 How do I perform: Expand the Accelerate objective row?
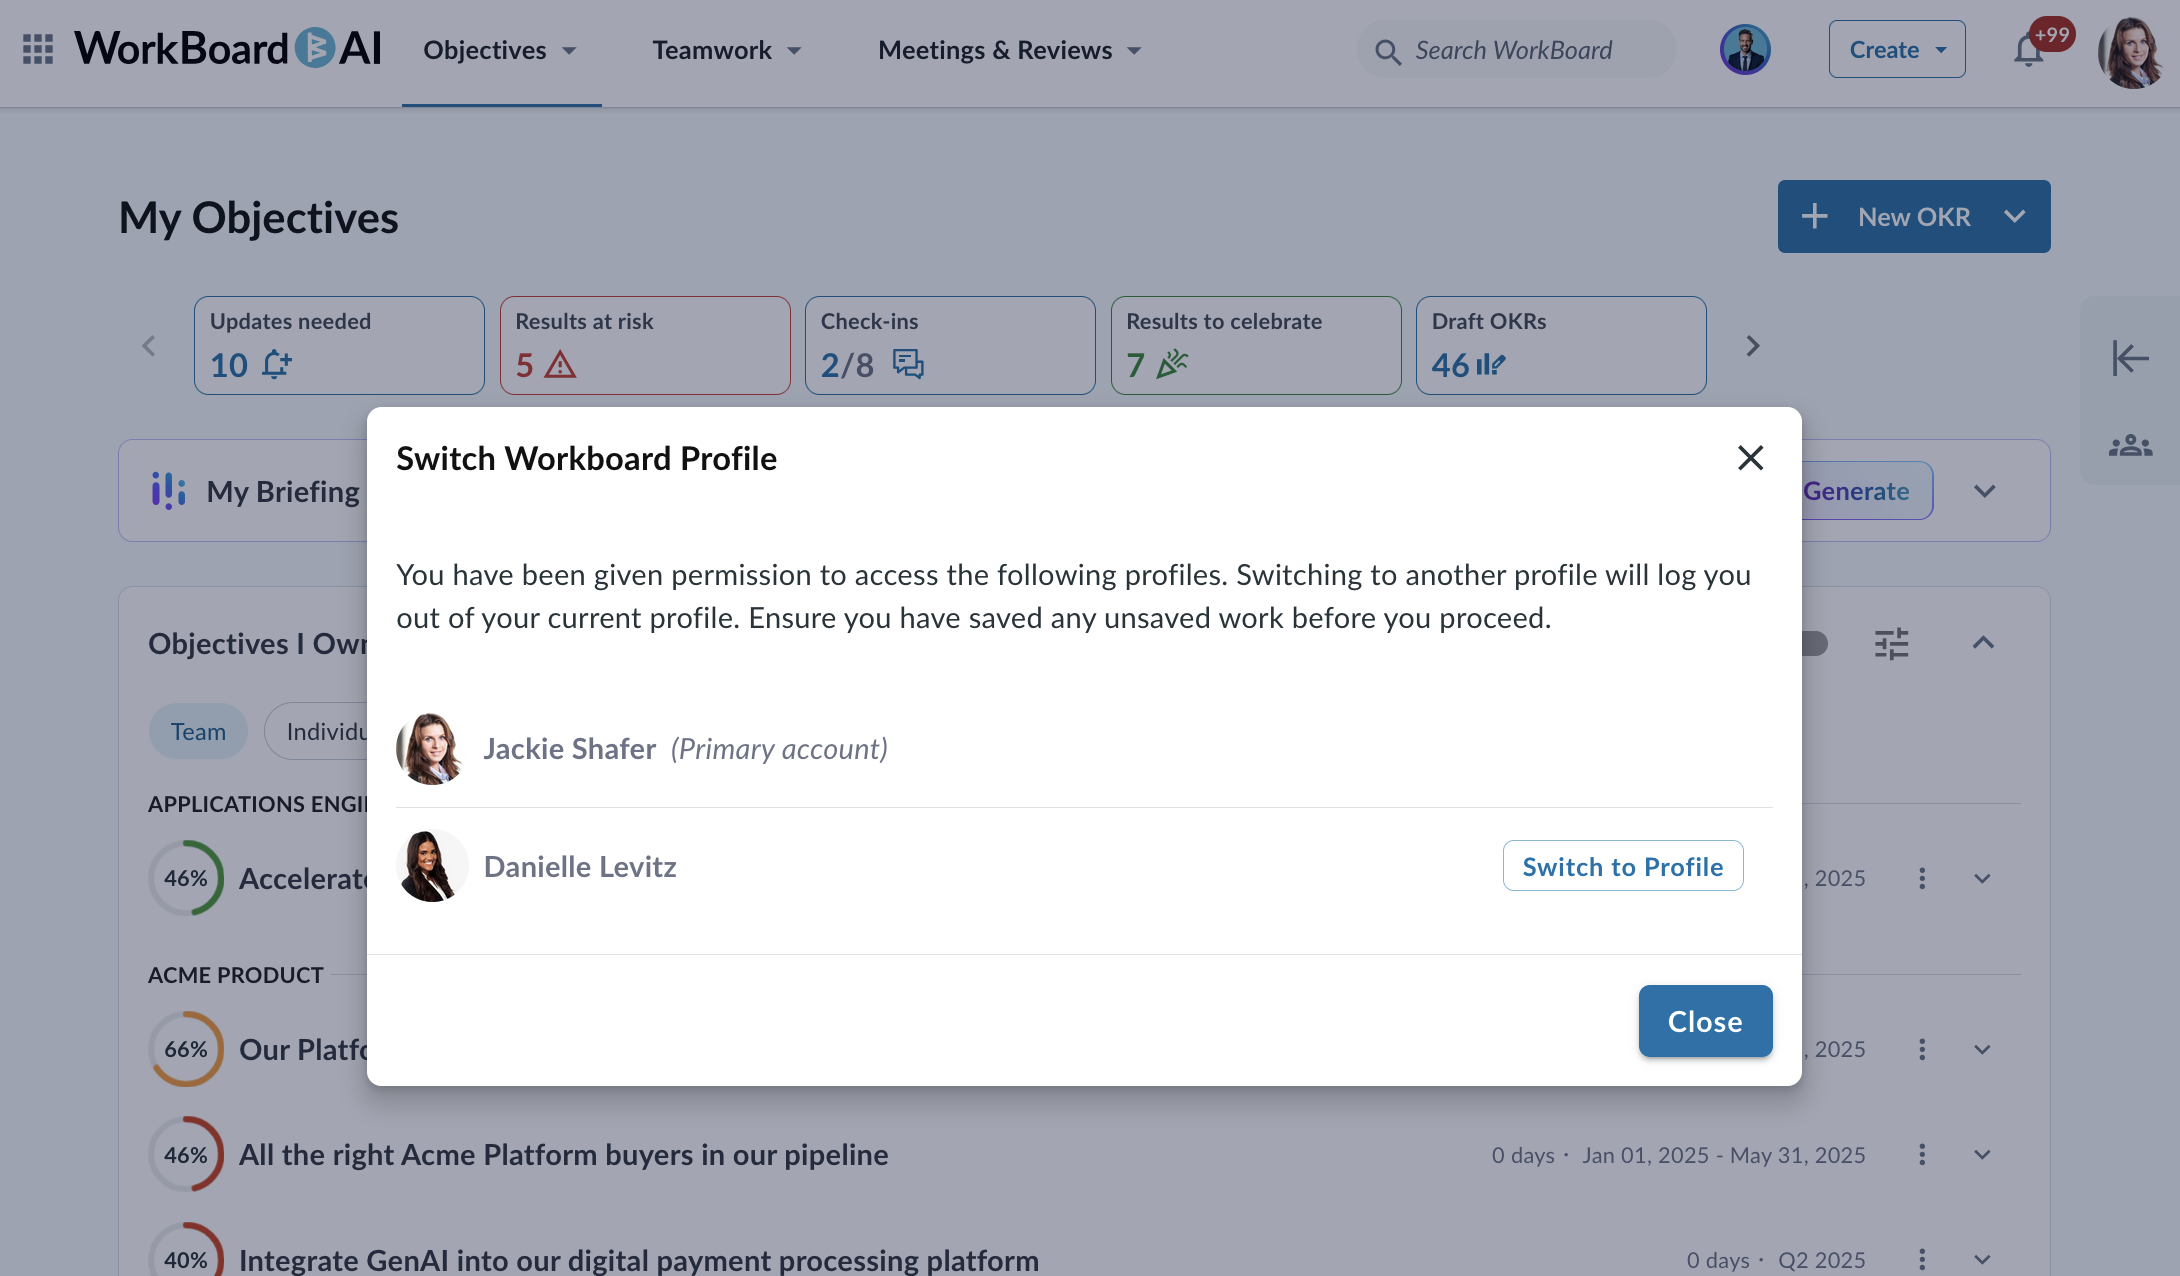[x=1982, y=879]
